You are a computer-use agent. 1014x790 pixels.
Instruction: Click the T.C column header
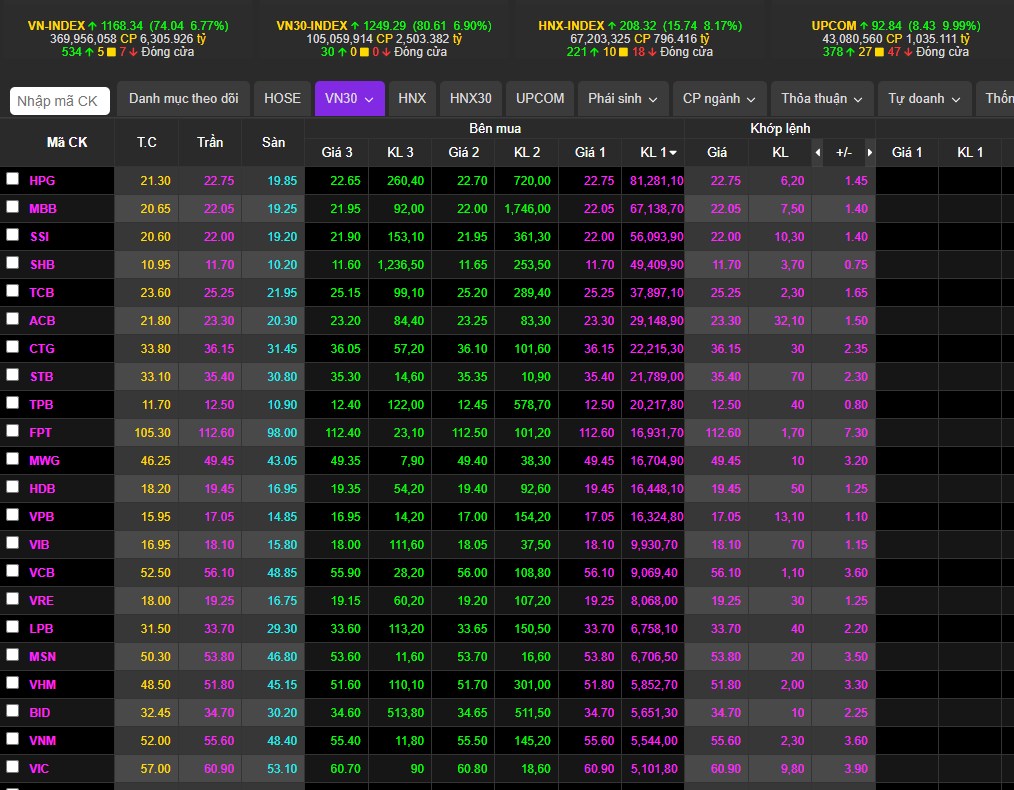pyautogui.click(x=147, y=142)
